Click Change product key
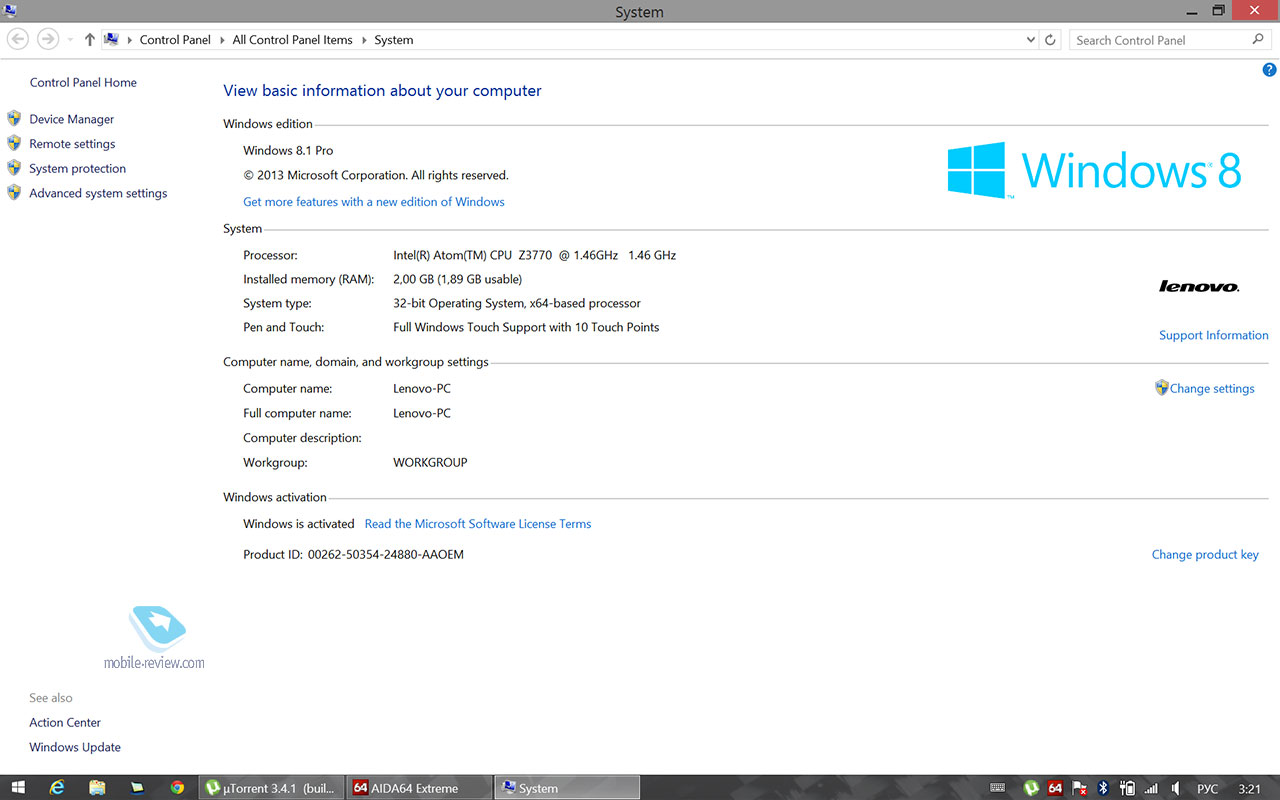The image size is (1280, 800). tap(1205, 555)
